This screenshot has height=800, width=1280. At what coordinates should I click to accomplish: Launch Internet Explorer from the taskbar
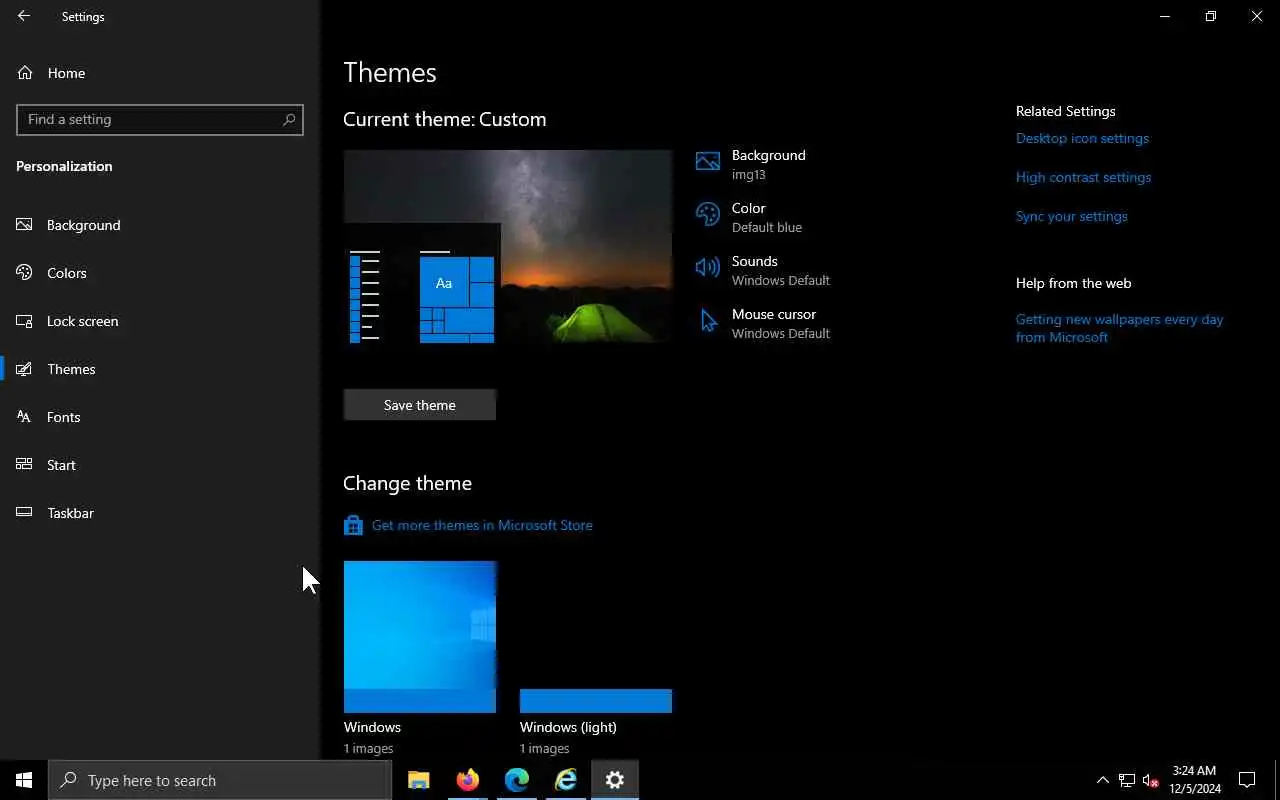coord(566,780)
